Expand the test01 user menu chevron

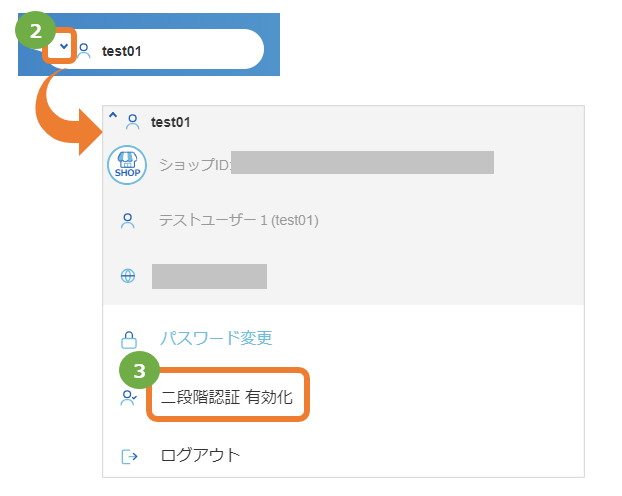tap(63, 46)
